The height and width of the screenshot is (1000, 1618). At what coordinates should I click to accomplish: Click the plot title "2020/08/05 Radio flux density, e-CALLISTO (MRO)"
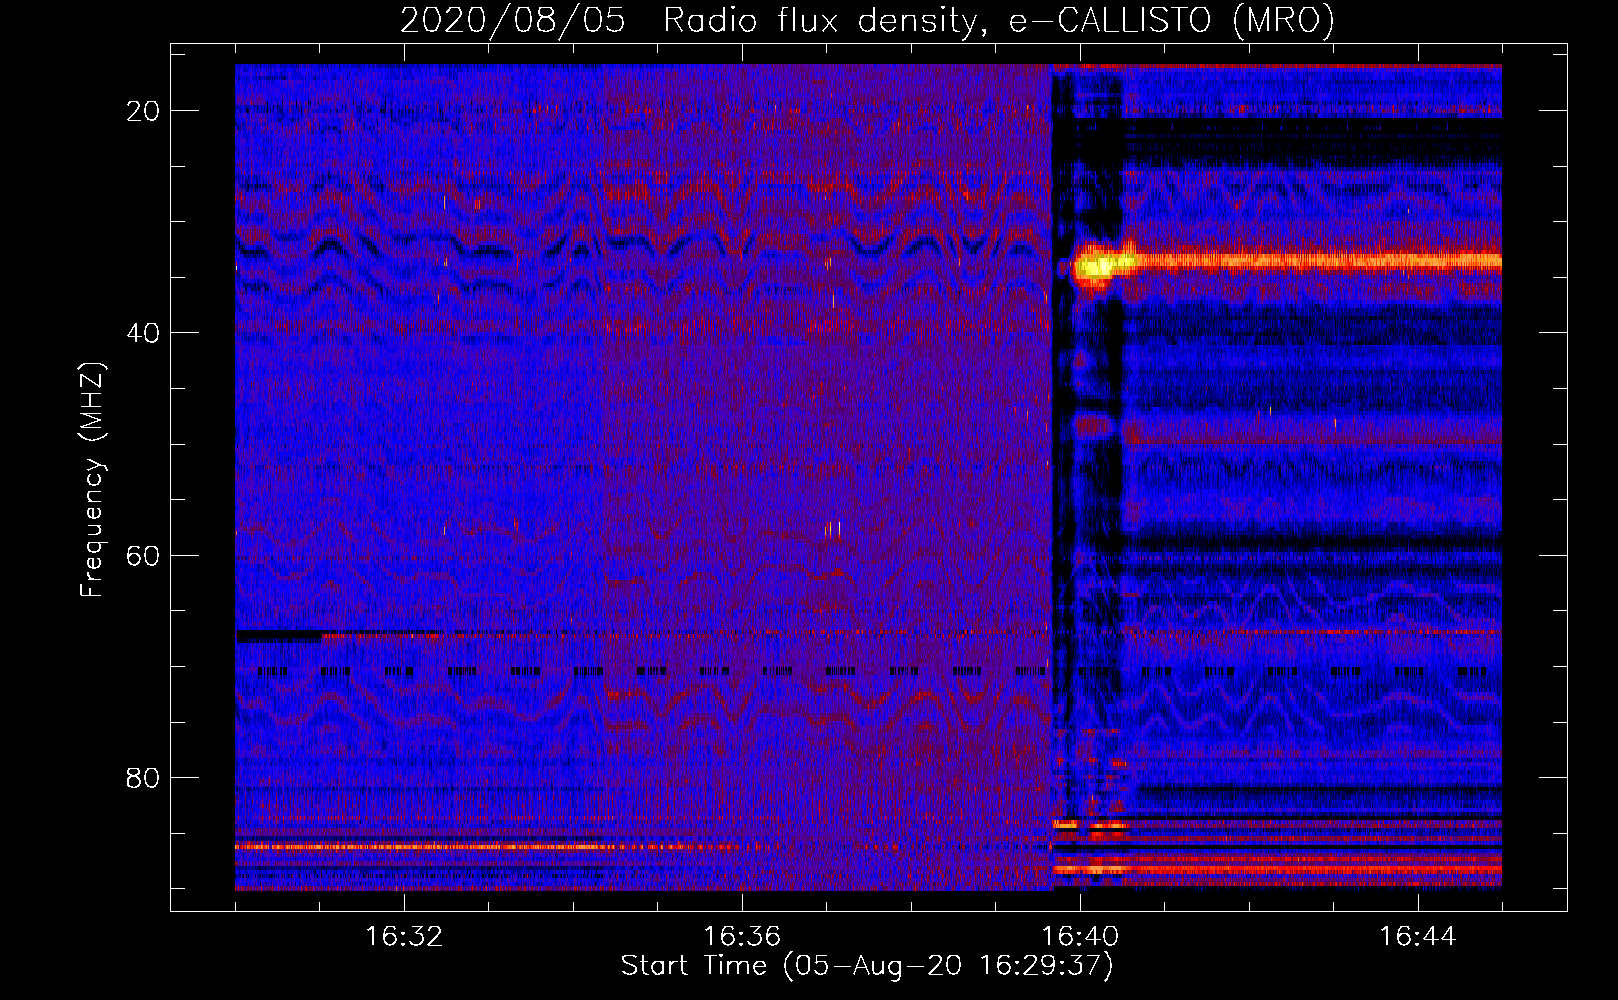click(867, 20)
